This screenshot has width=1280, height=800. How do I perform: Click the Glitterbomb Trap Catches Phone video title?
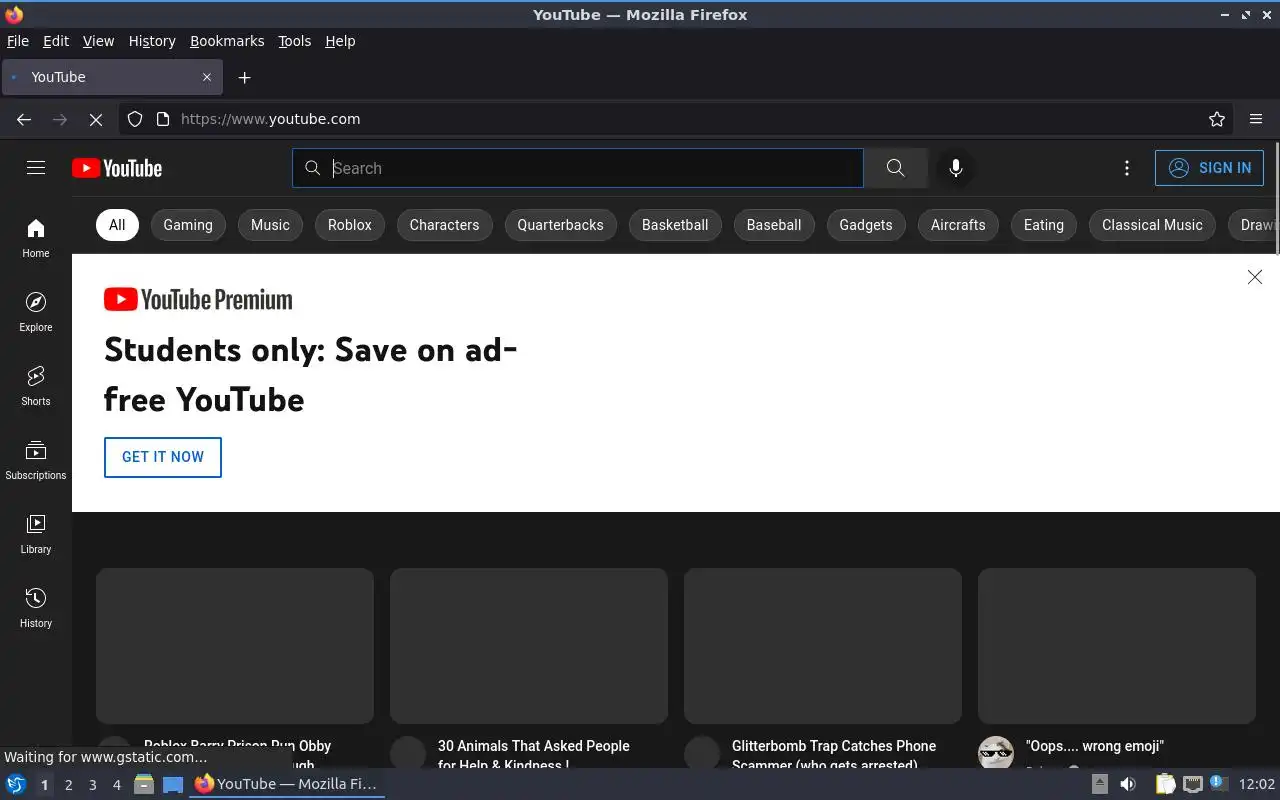coord(834,755)
